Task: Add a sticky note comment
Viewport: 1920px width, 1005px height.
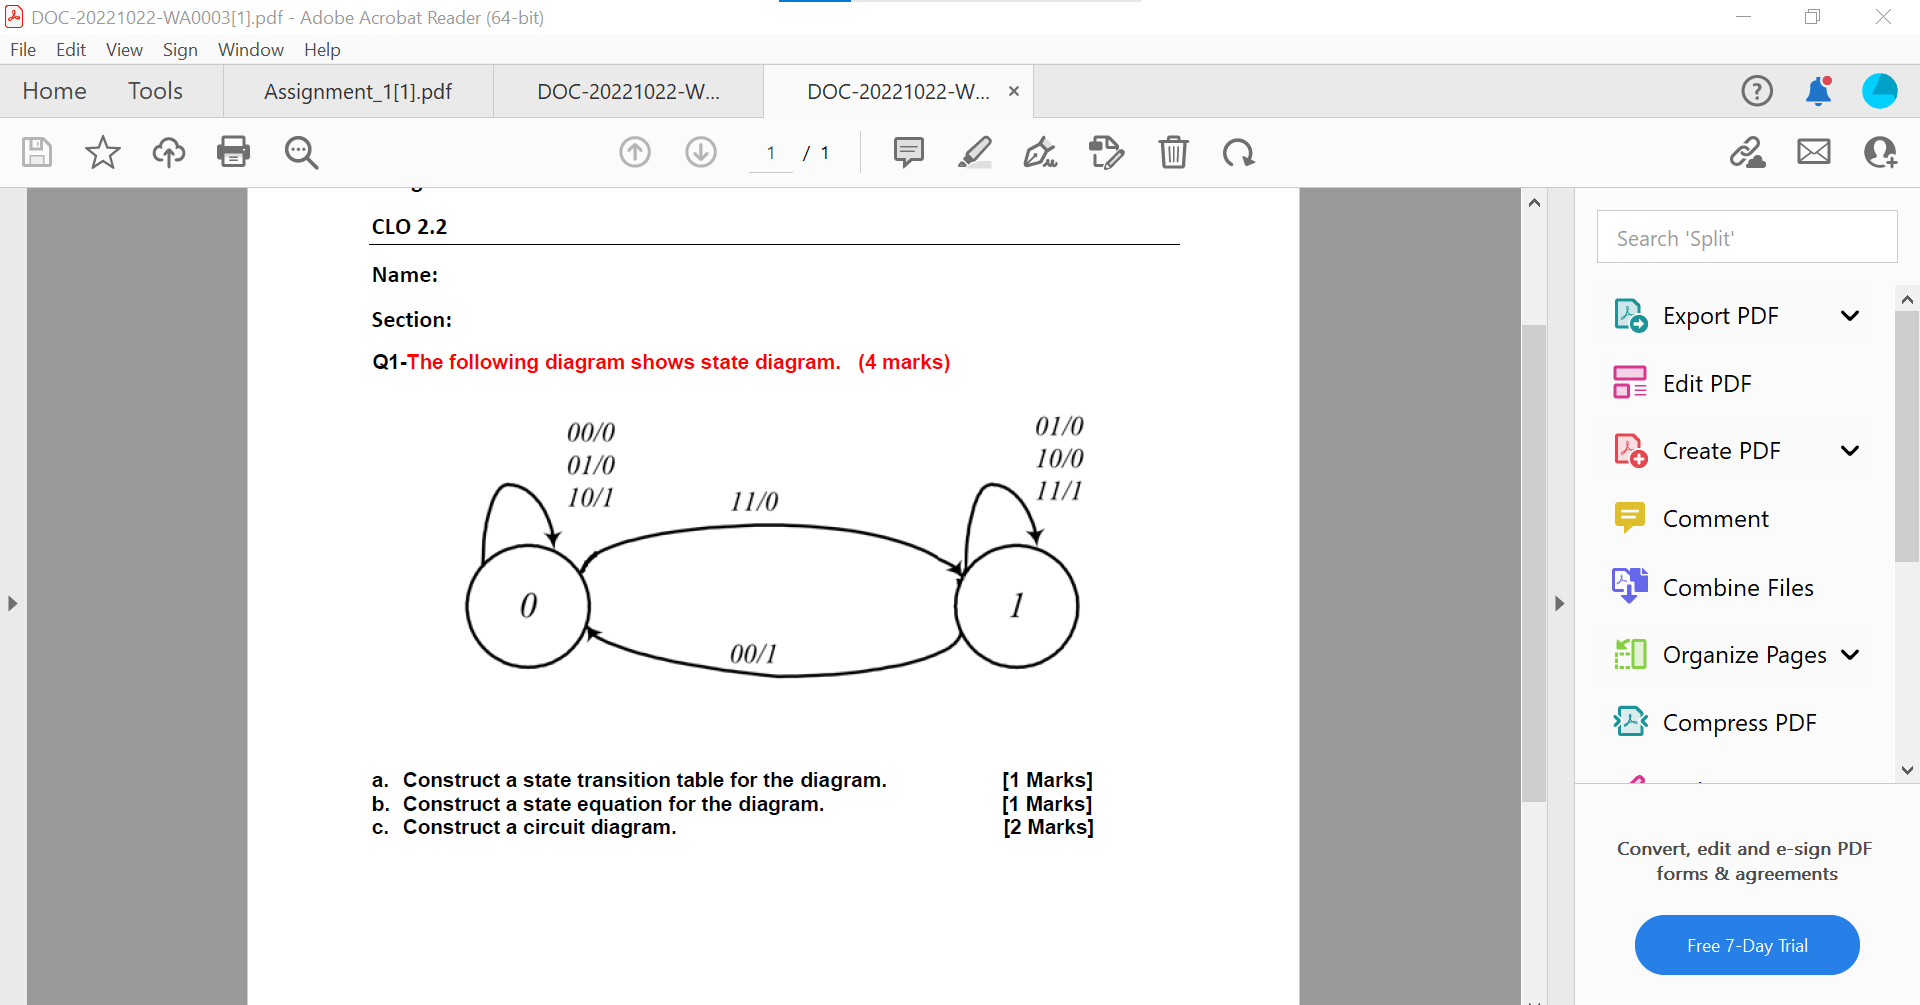Action: pyautogui.click(x=908, y=152)
